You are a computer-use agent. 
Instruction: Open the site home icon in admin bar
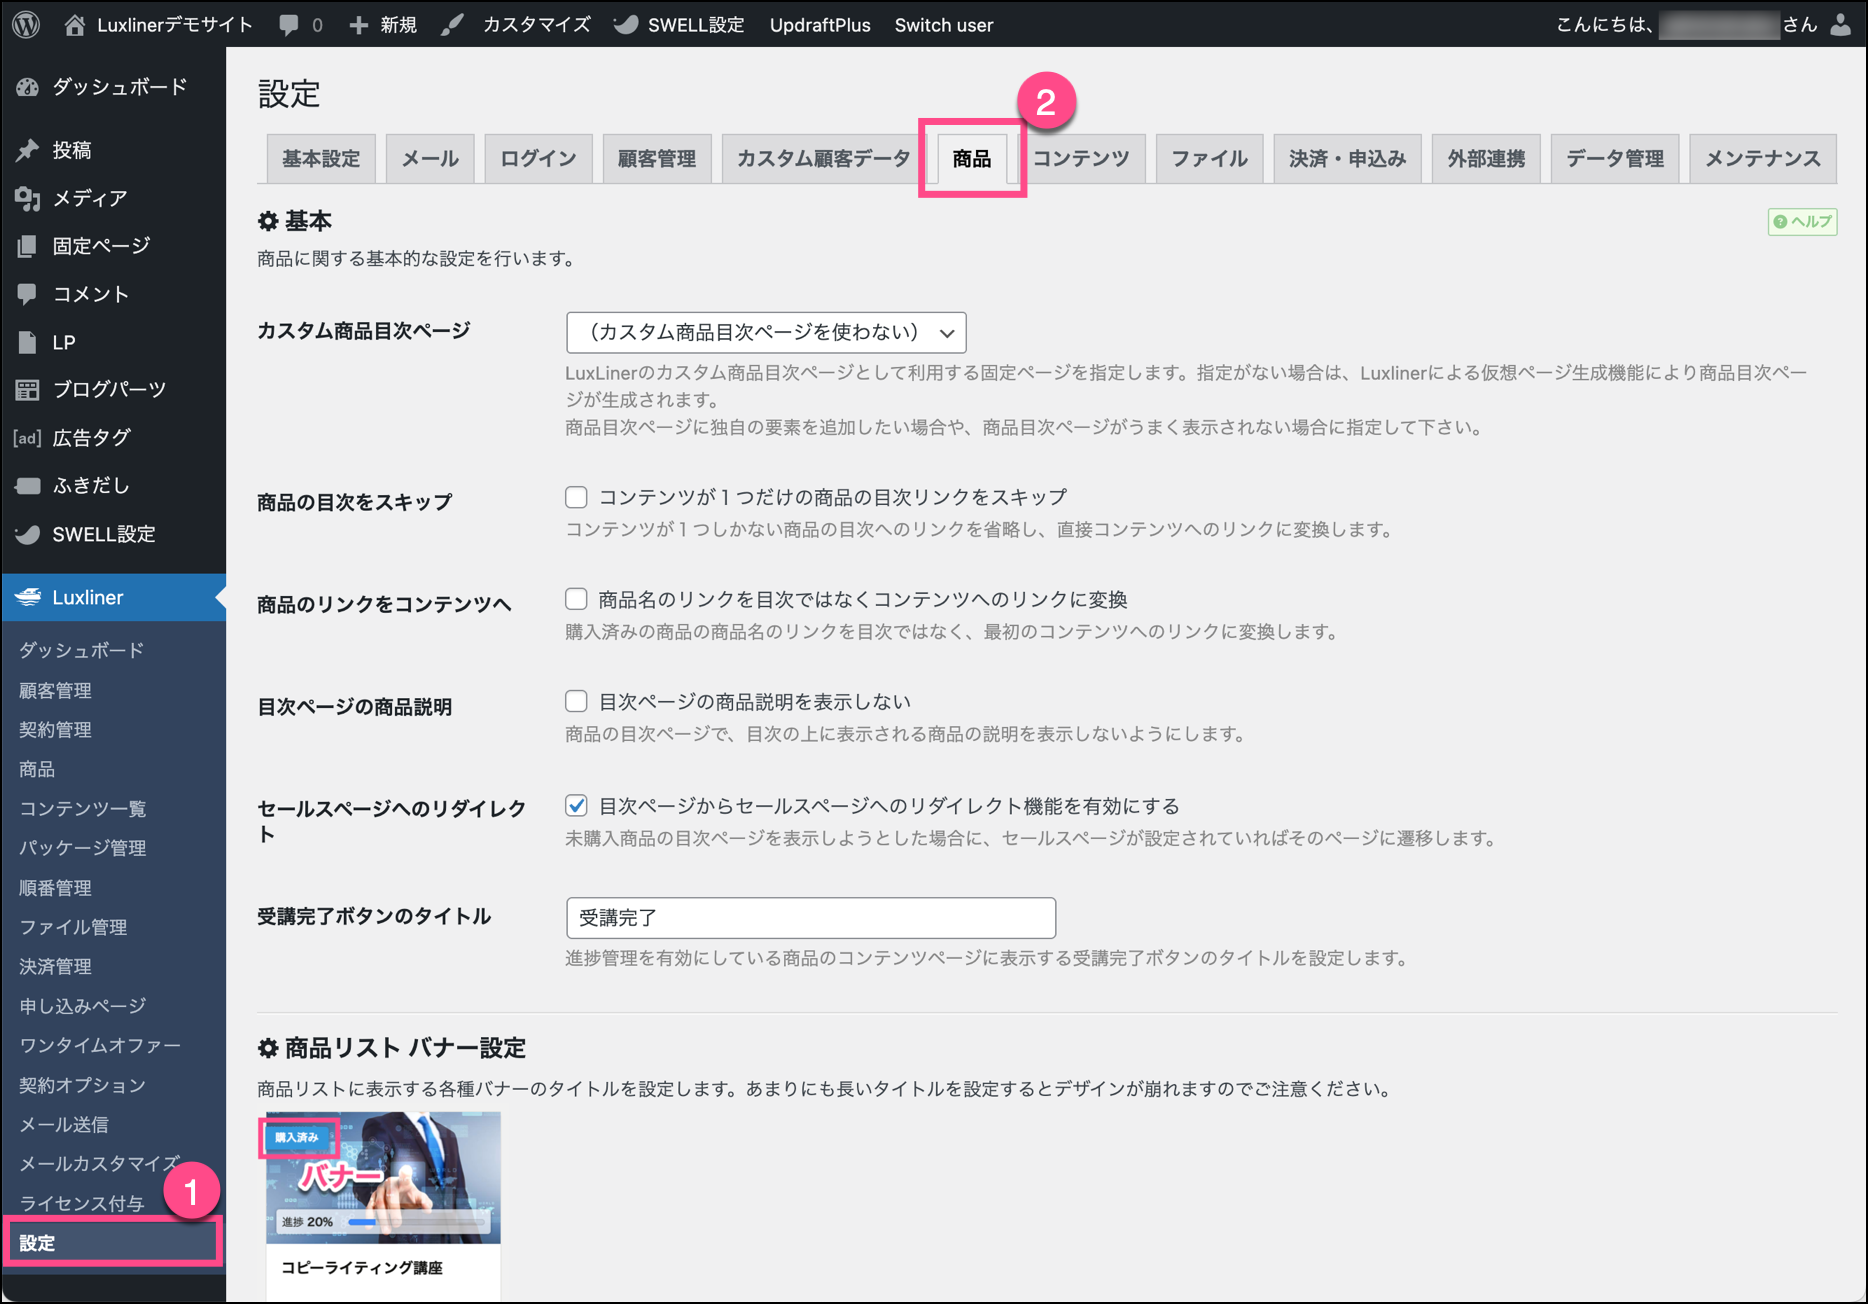tap(75, 25)
